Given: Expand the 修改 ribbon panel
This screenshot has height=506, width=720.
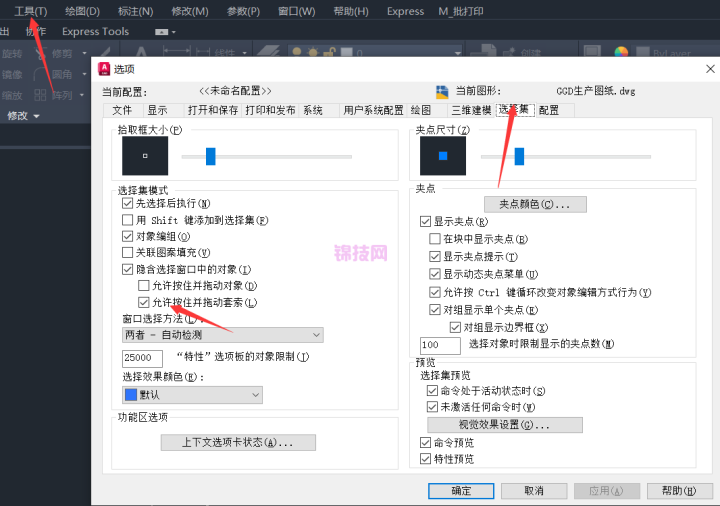Looking at the screenshot, I should pos(23,116).
